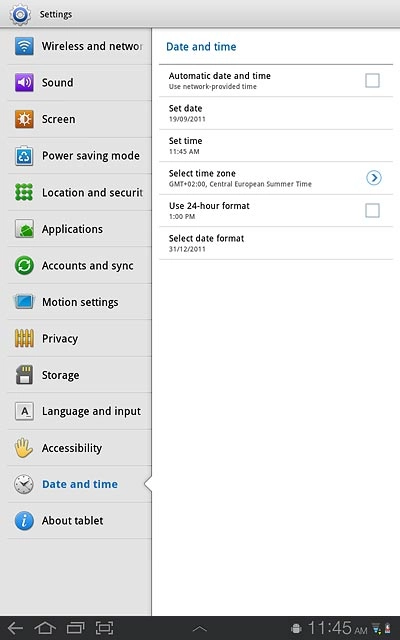The height and width of the screenshot is (640, 400).
Task: Open Storage using the SD card icon
Action: (24, 375)
